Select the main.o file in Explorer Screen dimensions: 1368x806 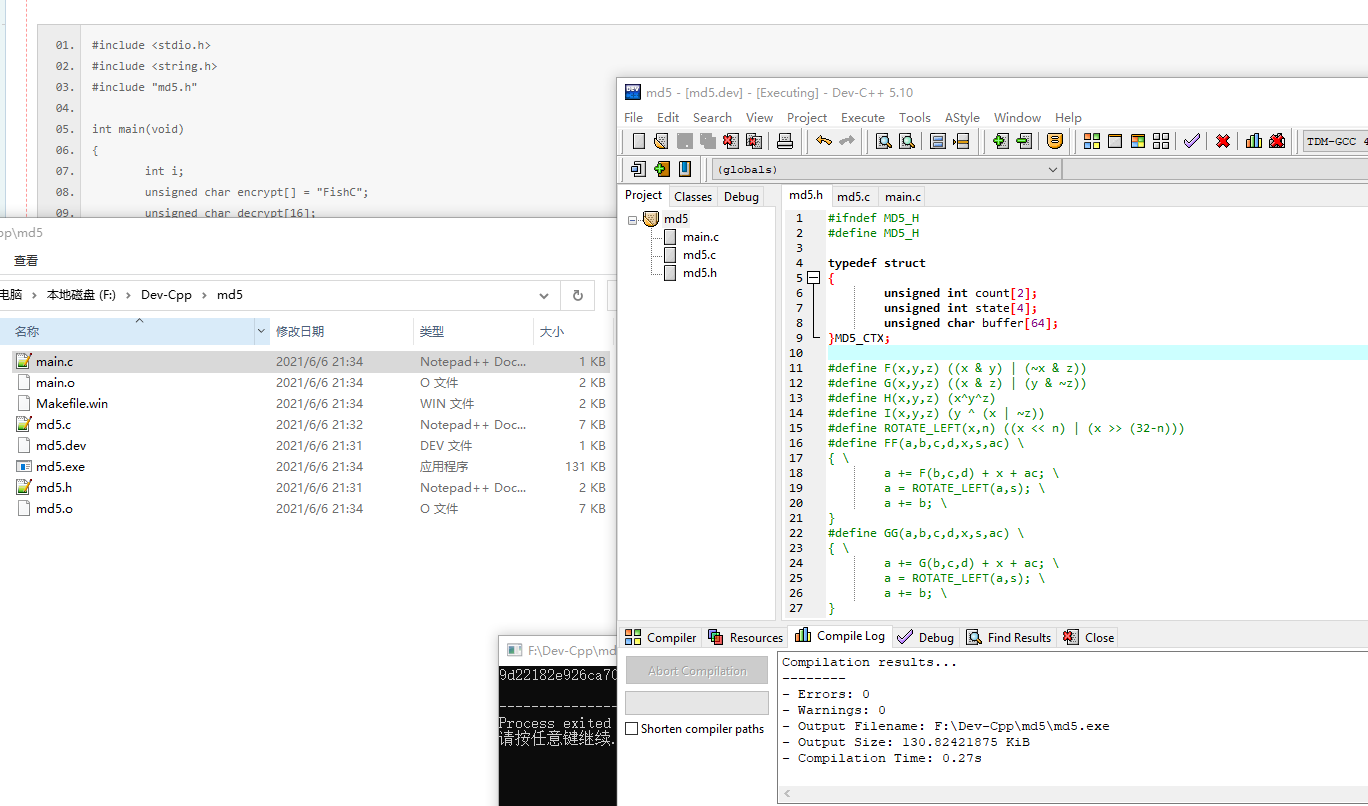click(x=311, y=382)
